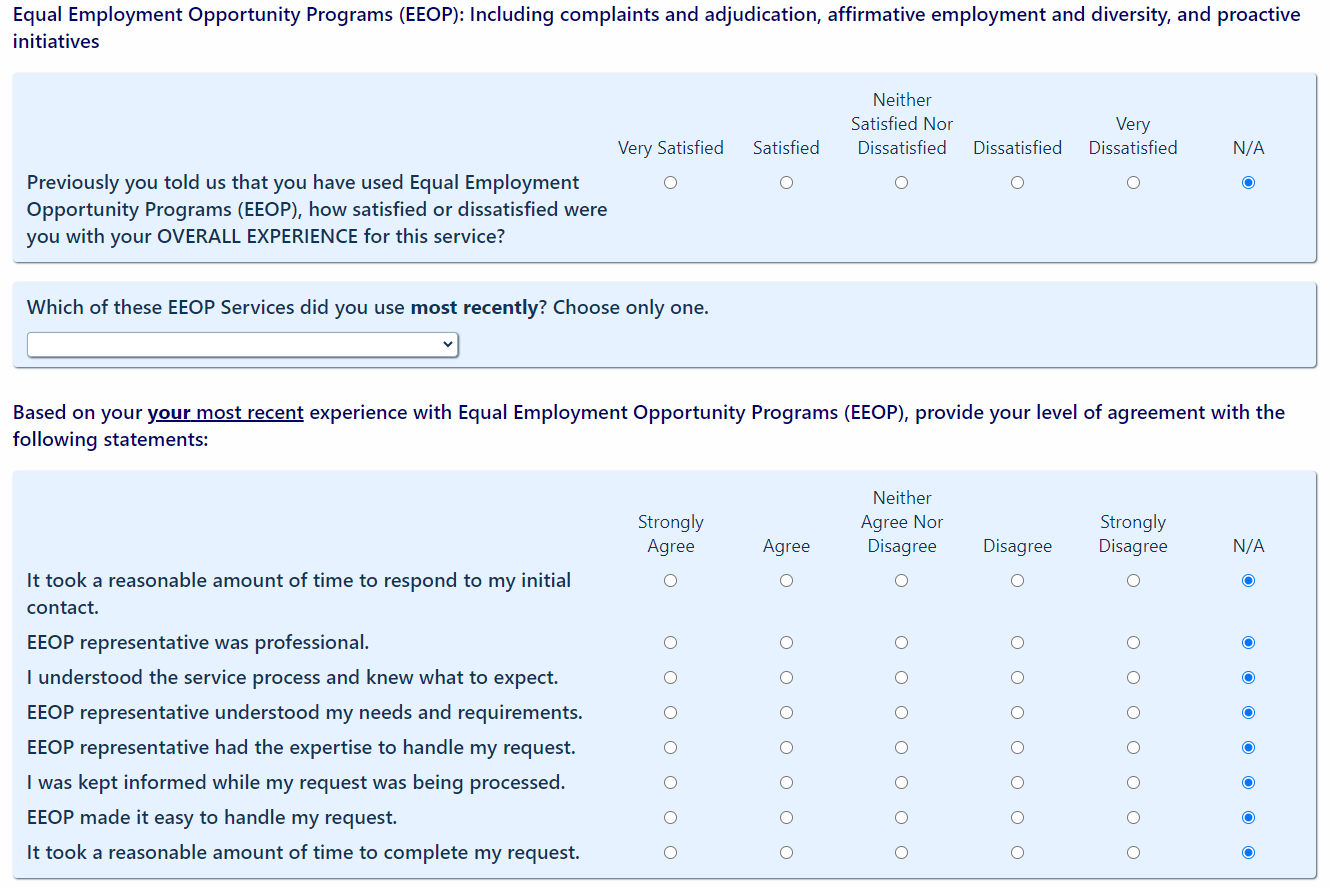1330x888 pixels.
Task: Mark Strongly Disagree for representative had expertise
Action: pyautogui.click(x=1133, y=748)
